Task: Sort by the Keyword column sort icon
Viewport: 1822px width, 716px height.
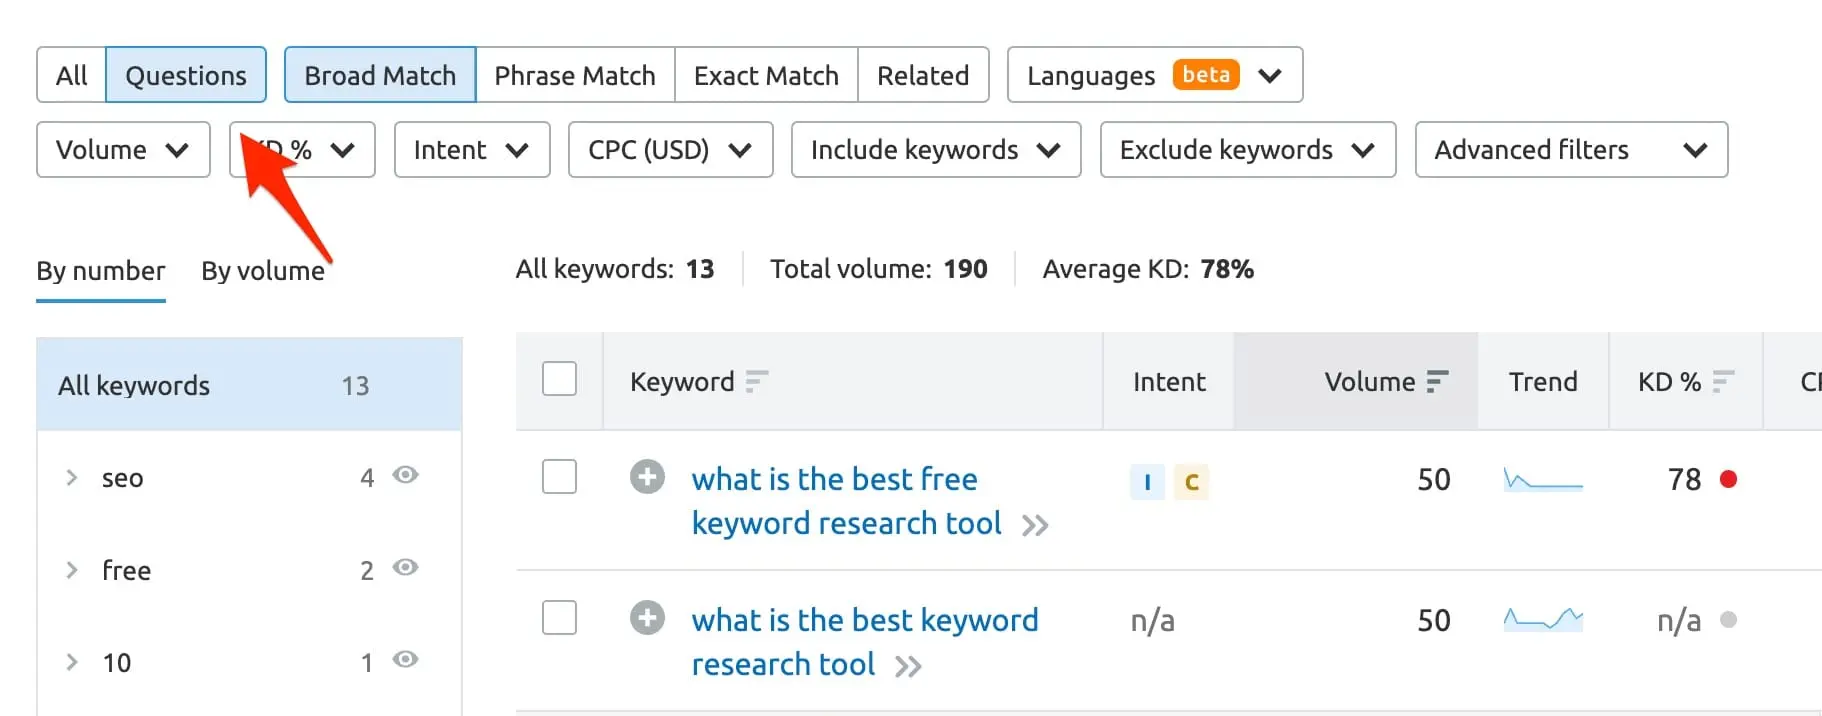Action: click(x=757, y=382)
